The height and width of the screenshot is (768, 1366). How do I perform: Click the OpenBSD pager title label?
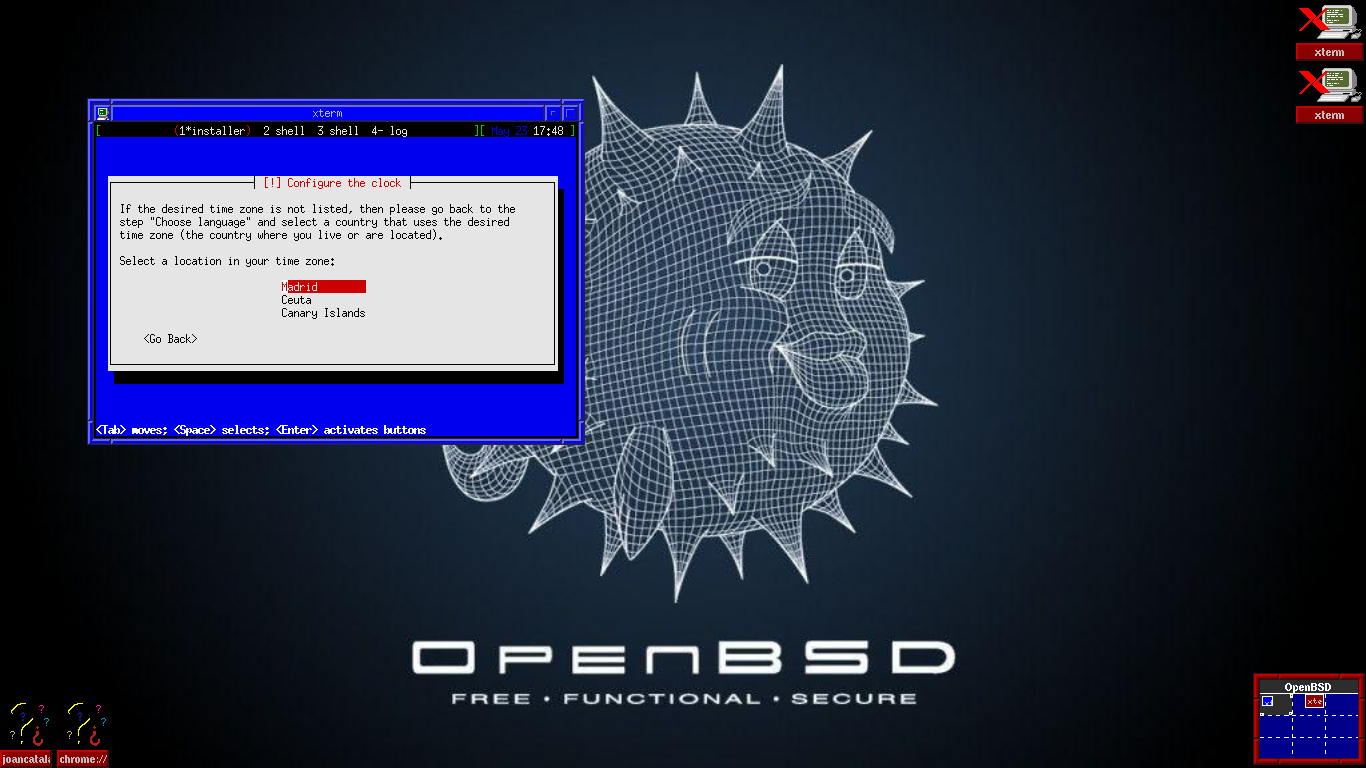tap(1308, 687)
